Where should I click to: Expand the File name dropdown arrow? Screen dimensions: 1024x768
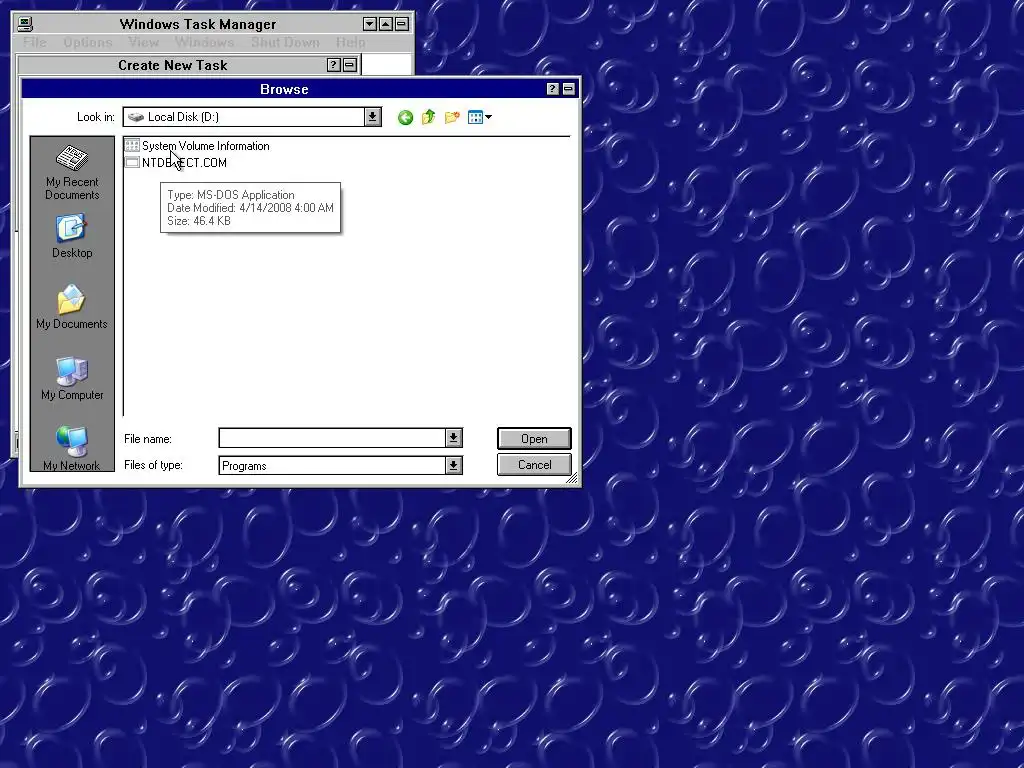coord(453,438)
